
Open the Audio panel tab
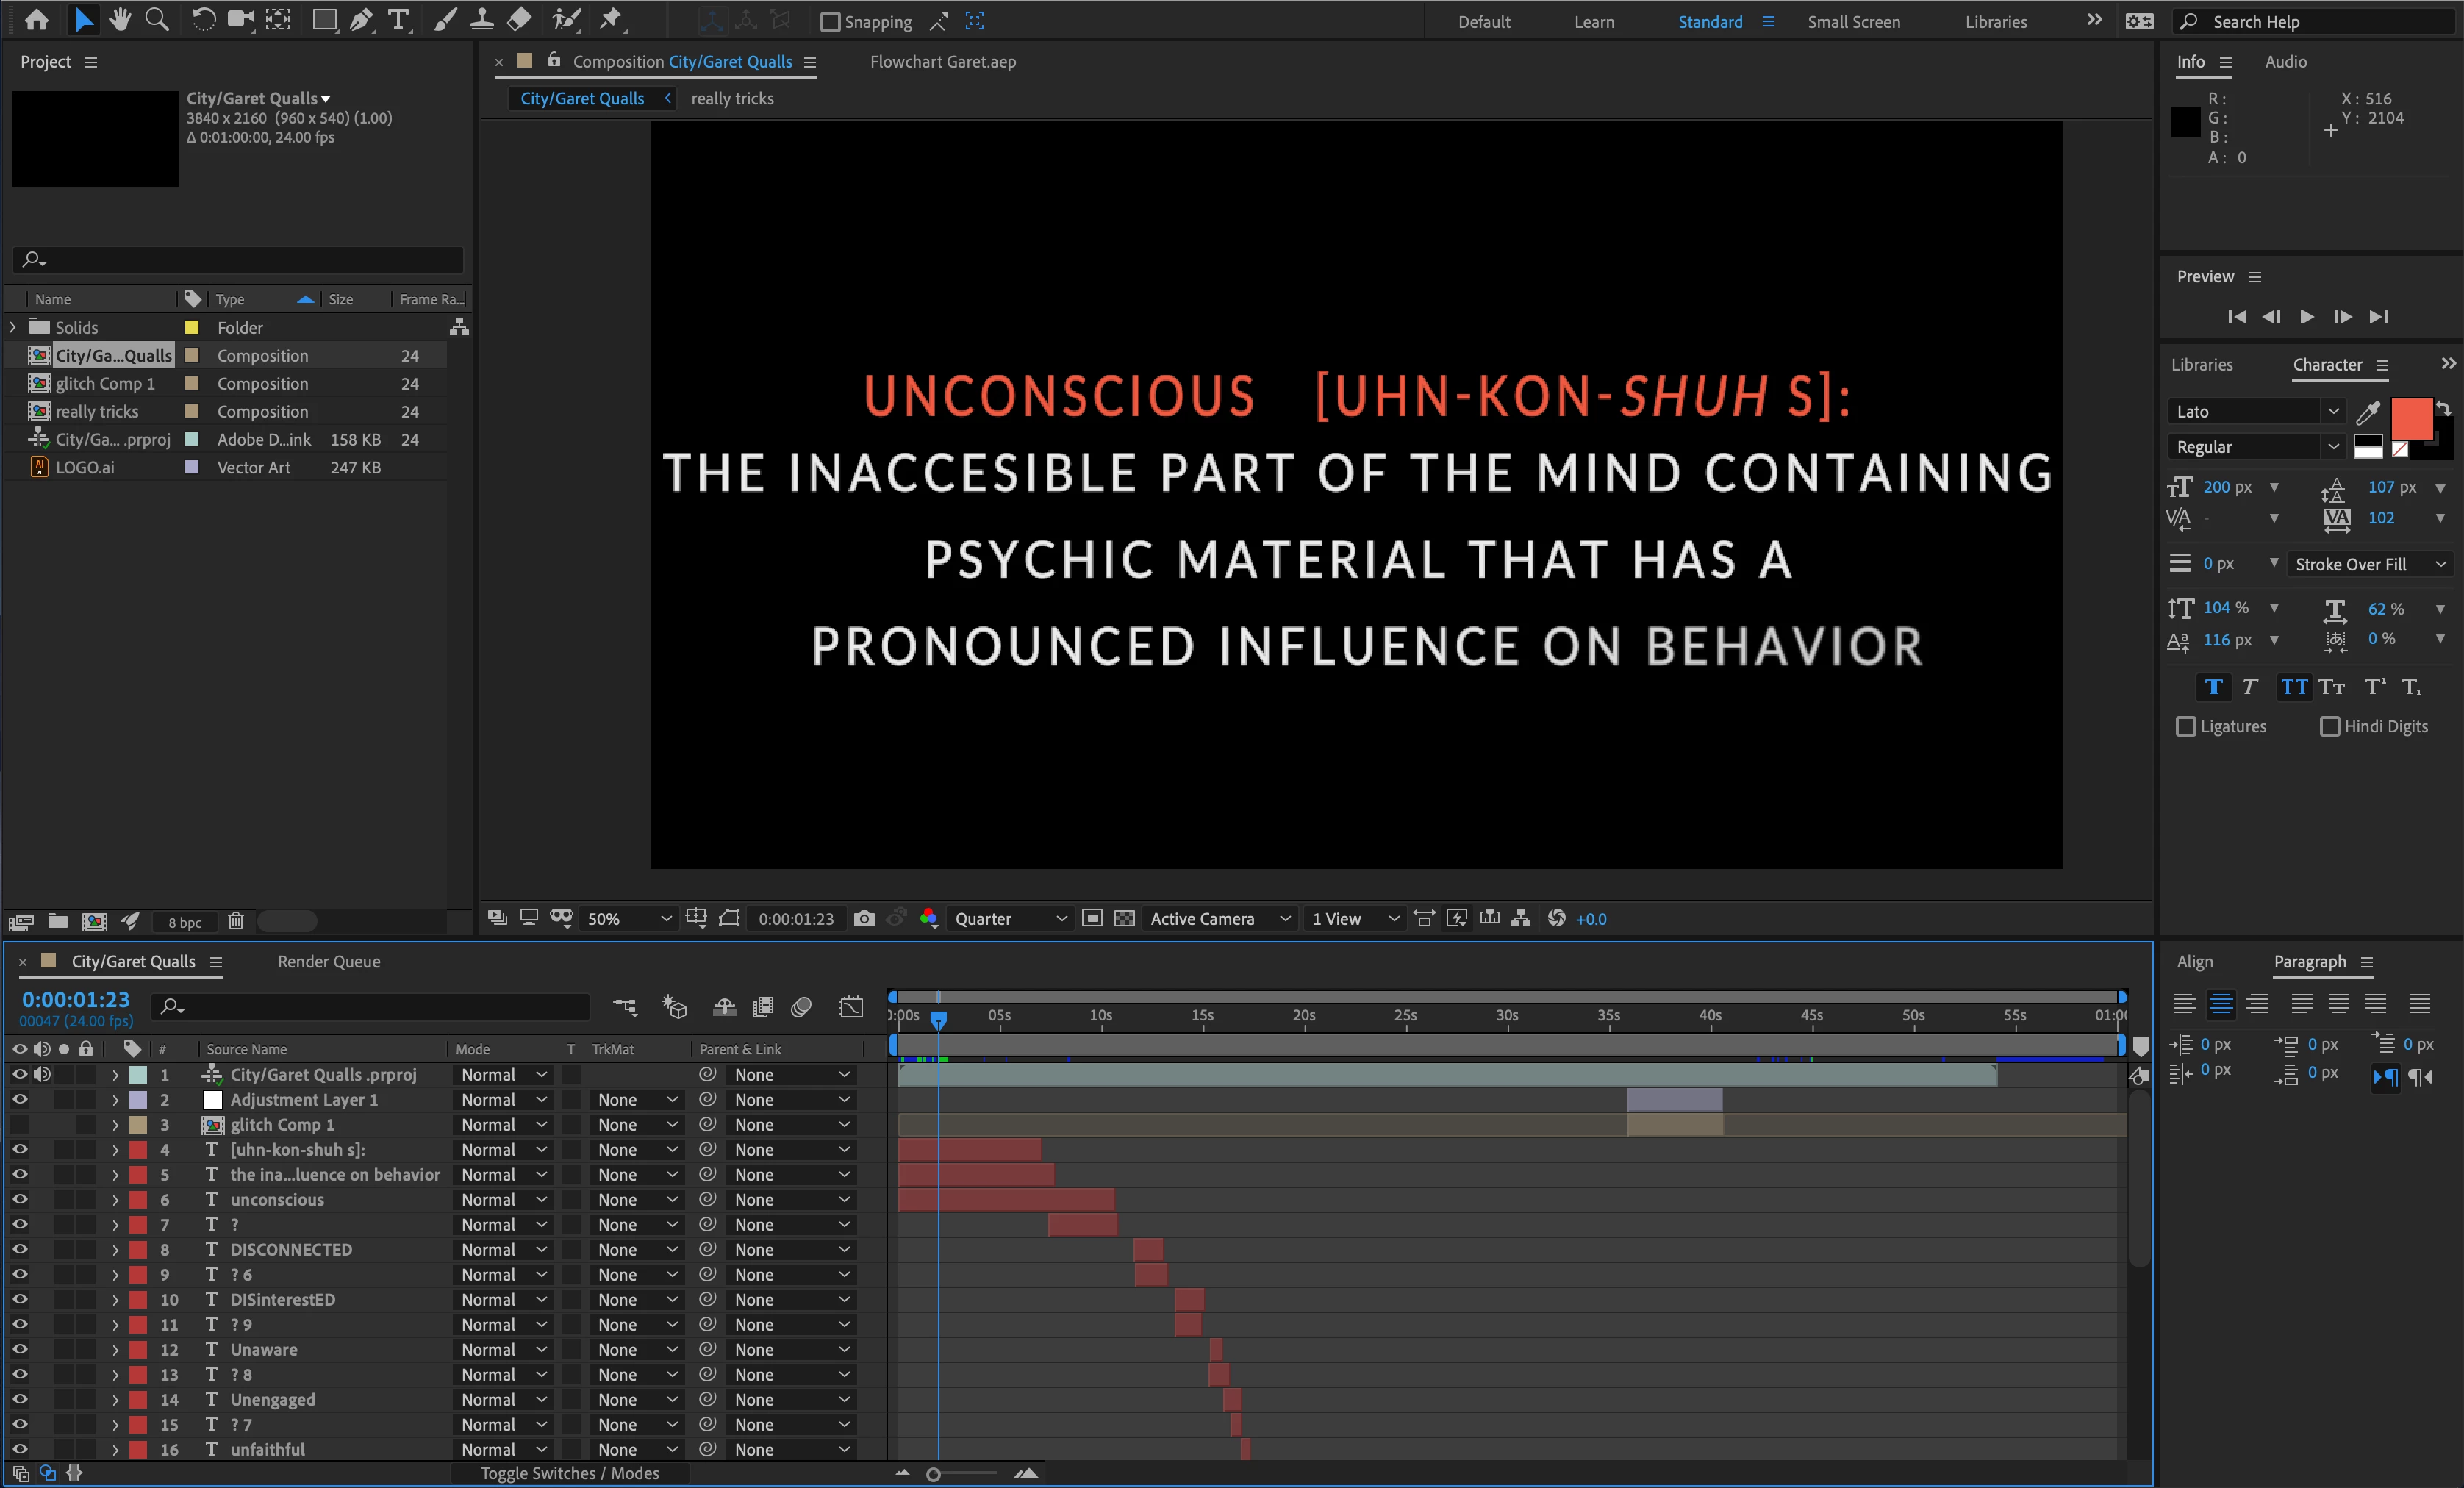coord(2285,62)
